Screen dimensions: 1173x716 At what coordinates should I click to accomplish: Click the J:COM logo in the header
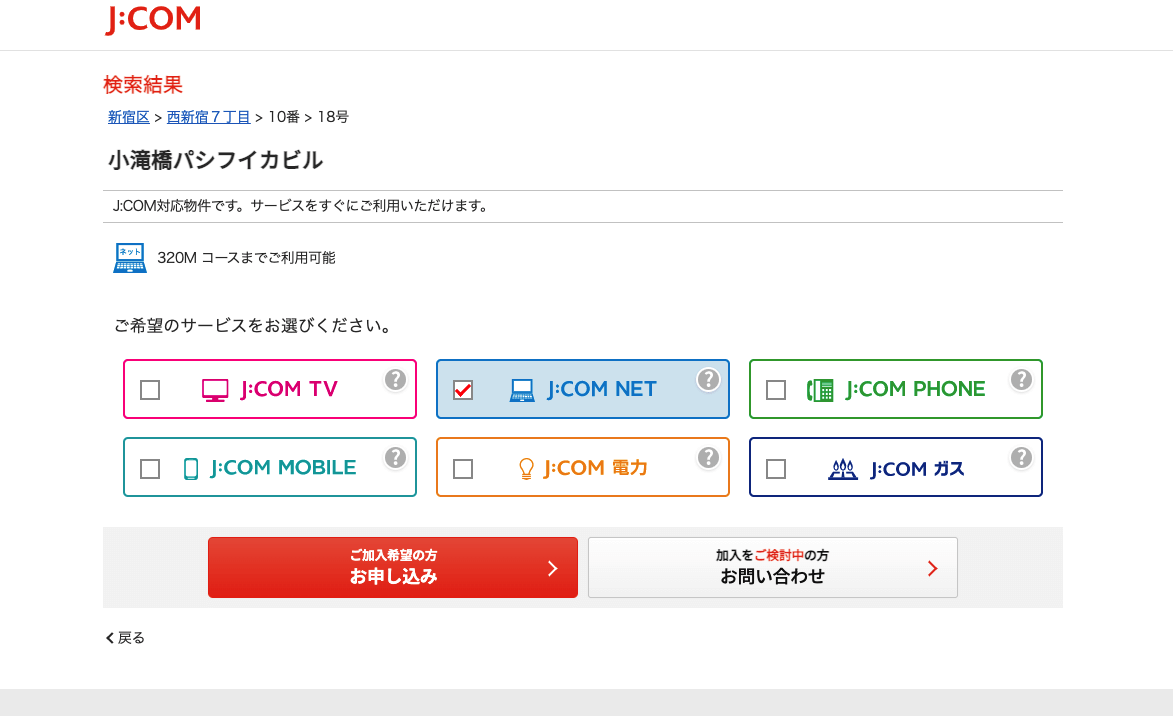click(153, 20)
